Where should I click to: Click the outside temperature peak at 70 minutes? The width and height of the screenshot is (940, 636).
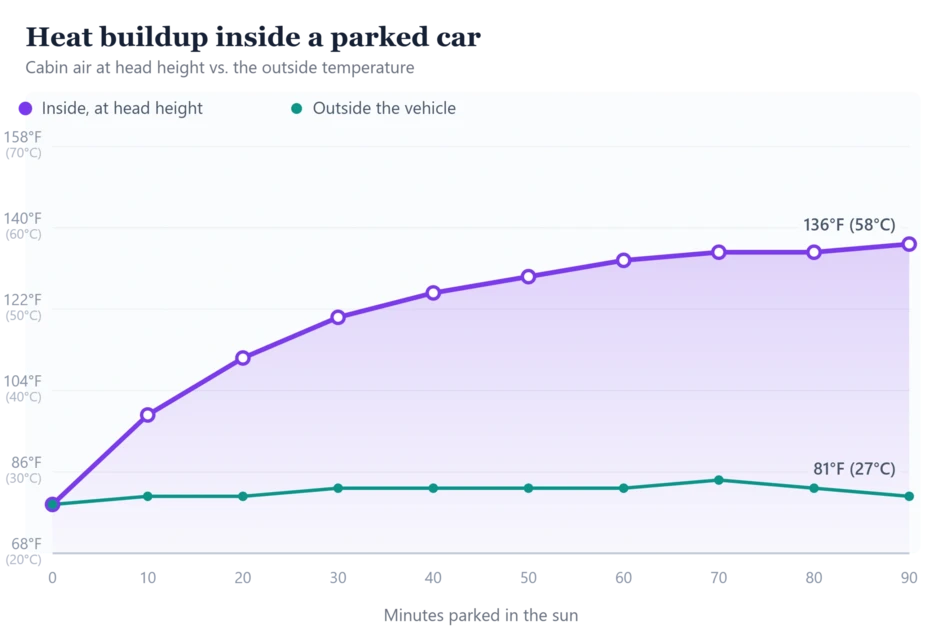coord(719,480)
